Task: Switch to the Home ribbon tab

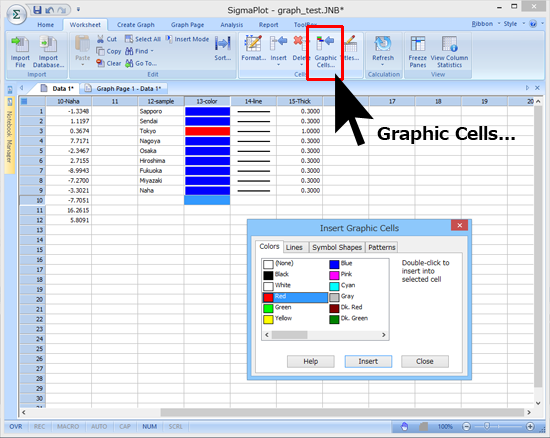Action: (x=46, y=25)
